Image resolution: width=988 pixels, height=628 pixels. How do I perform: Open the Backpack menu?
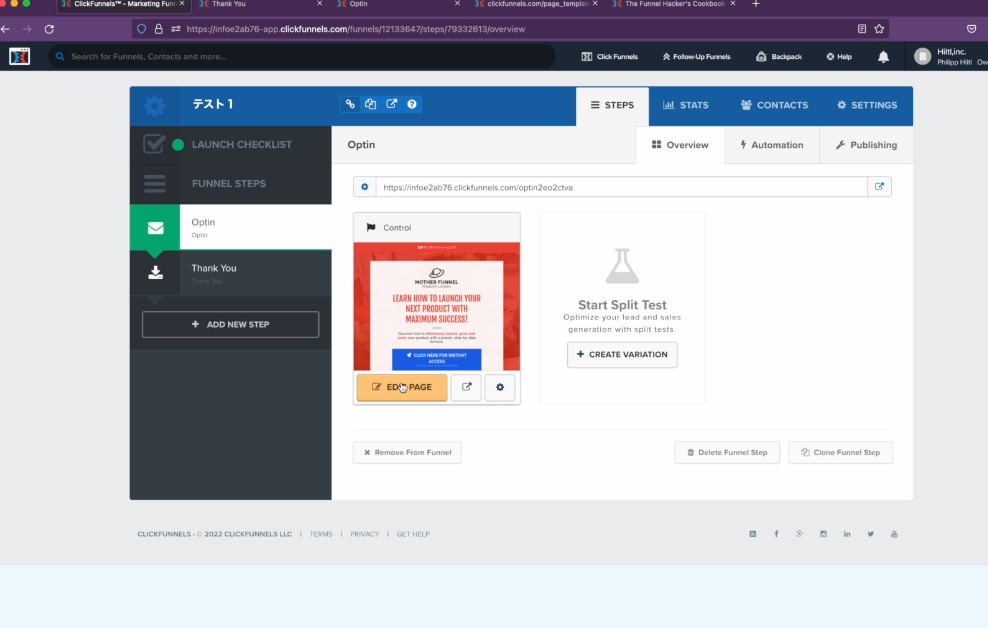coord(779,57)
